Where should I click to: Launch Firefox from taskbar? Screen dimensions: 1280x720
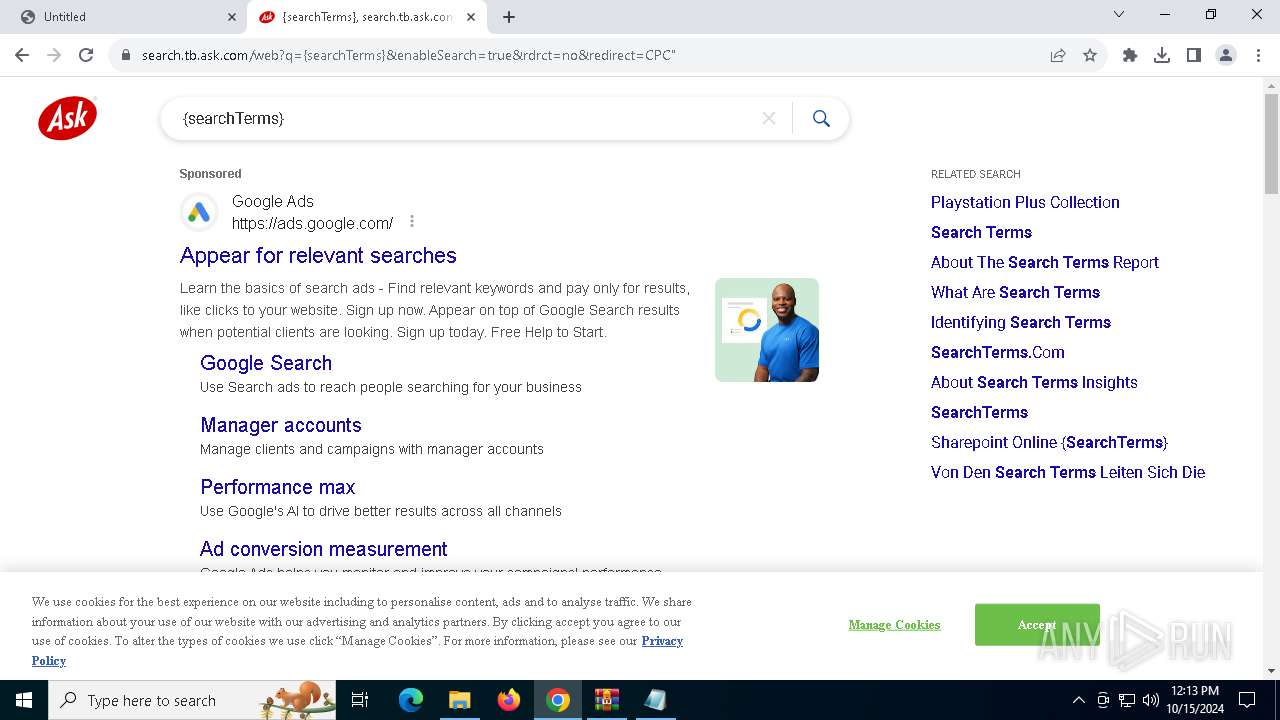tap(509, 700)
